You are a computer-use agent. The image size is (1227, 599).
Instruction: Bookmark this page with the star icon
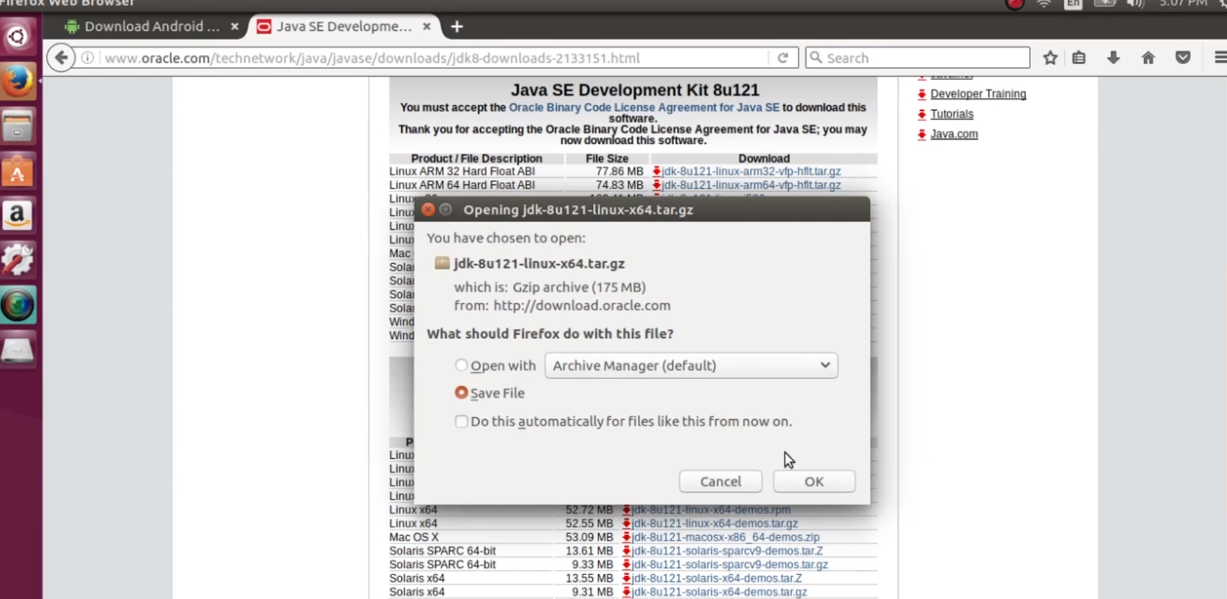tap(1050, 58)
